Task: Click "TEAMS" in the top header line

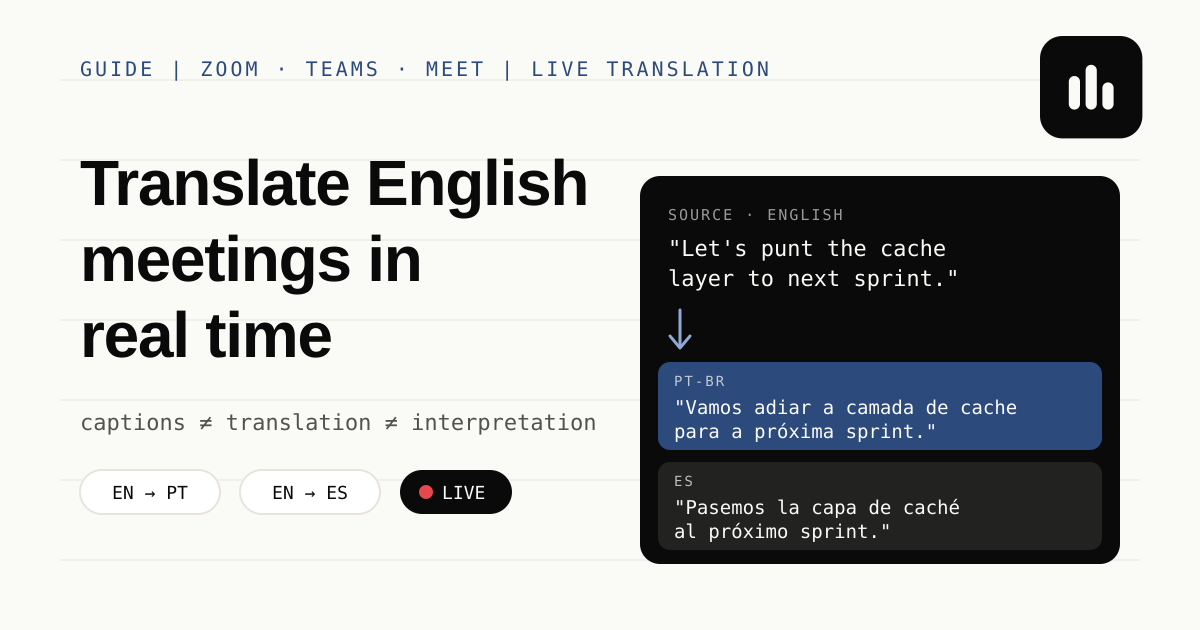Action: point(343,69)
